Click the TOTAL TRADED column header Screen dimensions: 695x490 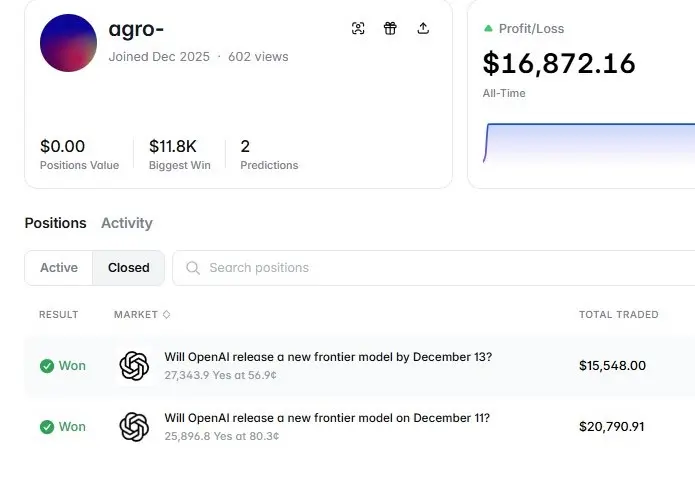tap(619, 314)
